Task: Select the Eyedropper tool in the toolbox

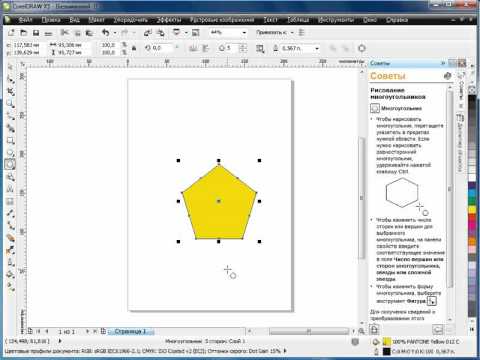Action: 10,250
